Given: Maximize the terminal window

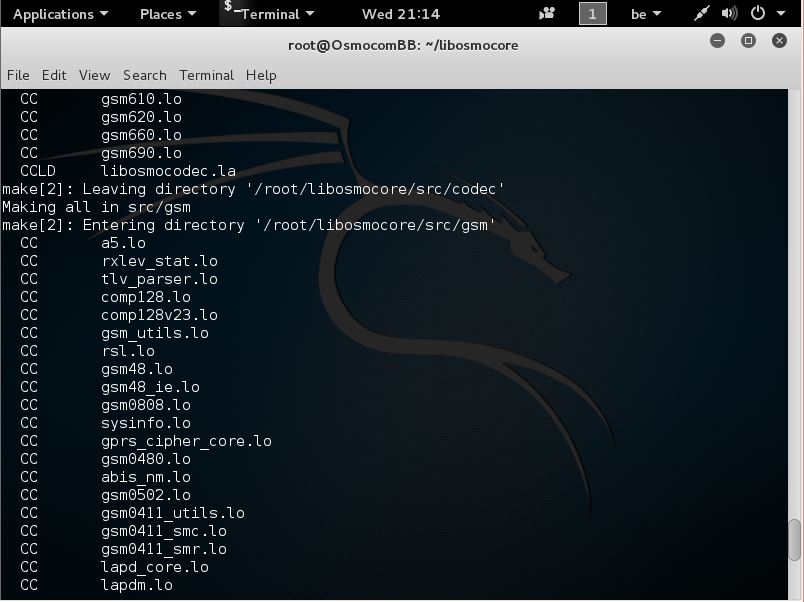Looking at the screenshot, I should pos(748,41).
